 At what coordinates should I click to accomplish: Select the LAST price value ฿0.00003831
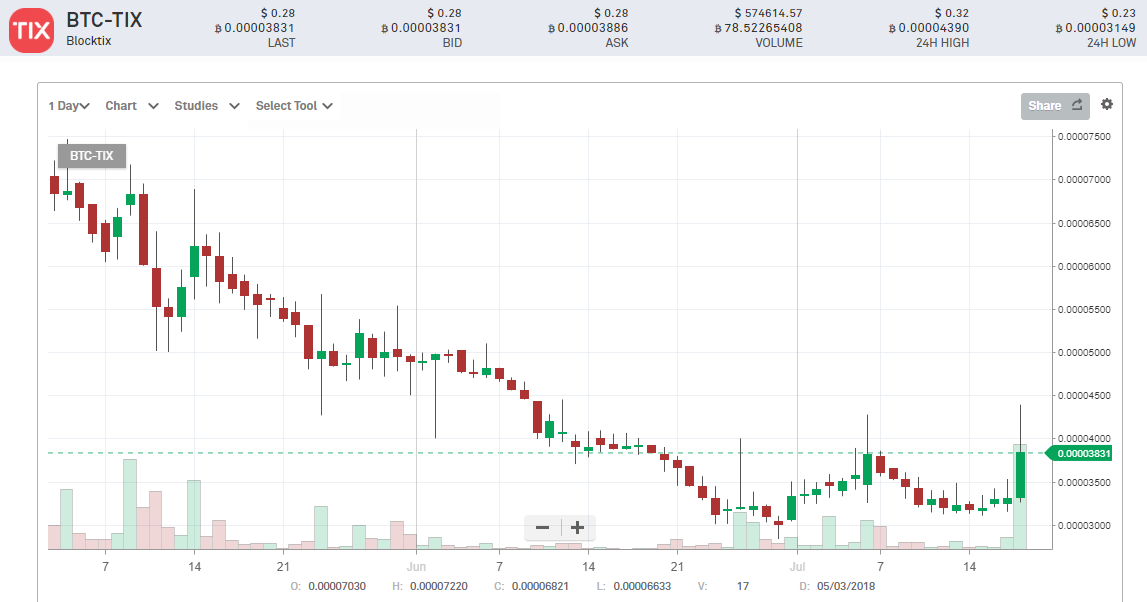point(255,28)
